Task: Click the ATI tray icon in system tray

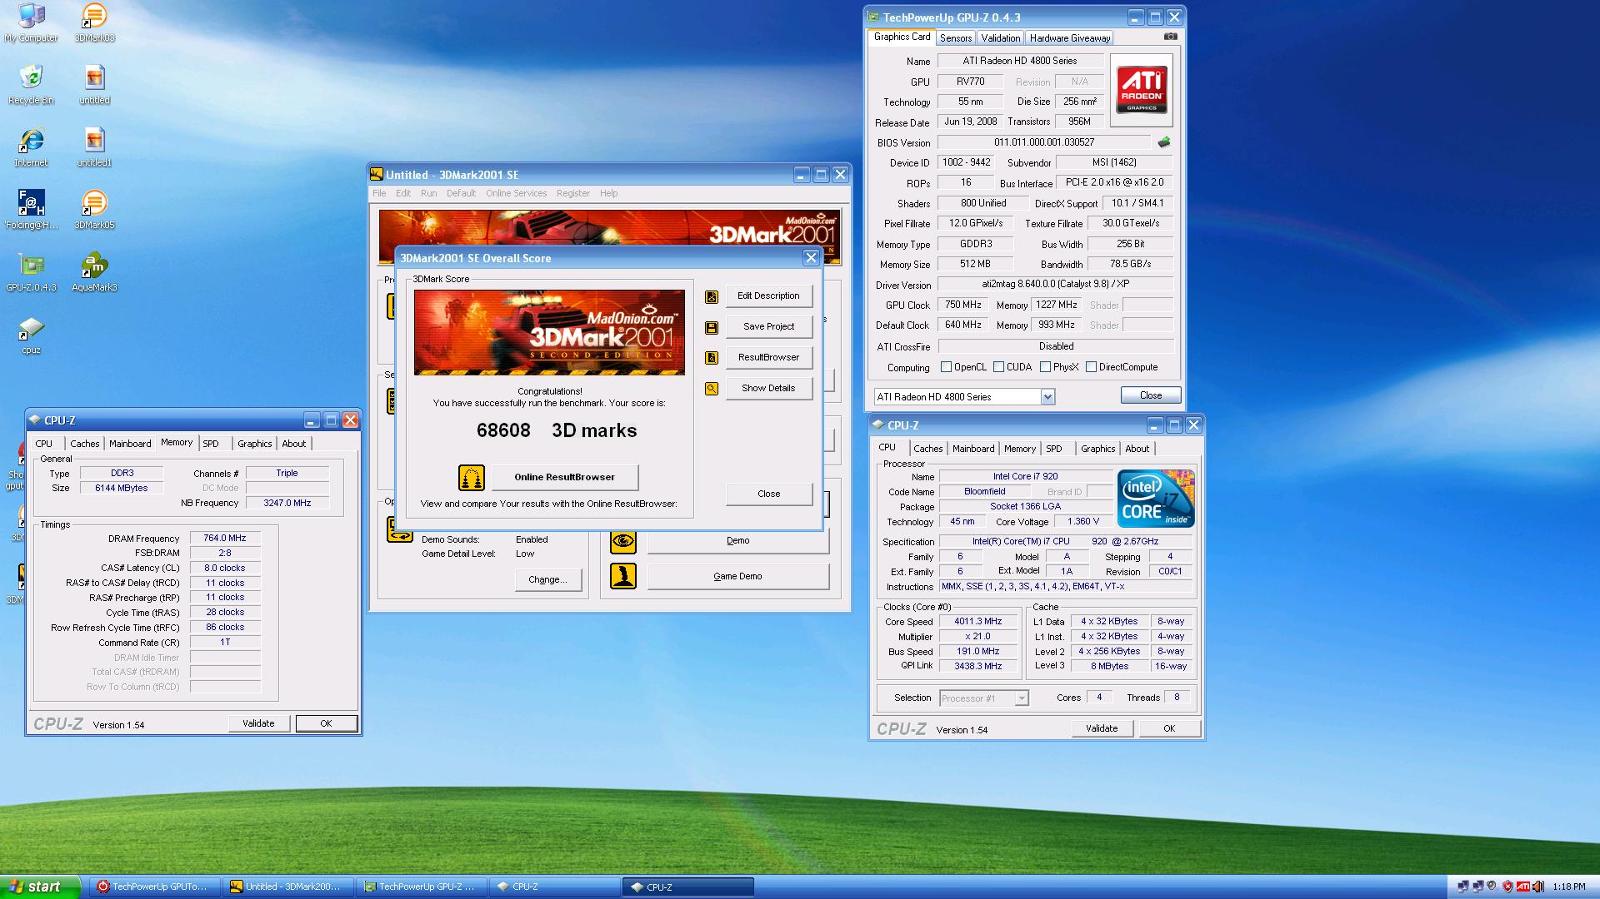Action: (1522, 886)
